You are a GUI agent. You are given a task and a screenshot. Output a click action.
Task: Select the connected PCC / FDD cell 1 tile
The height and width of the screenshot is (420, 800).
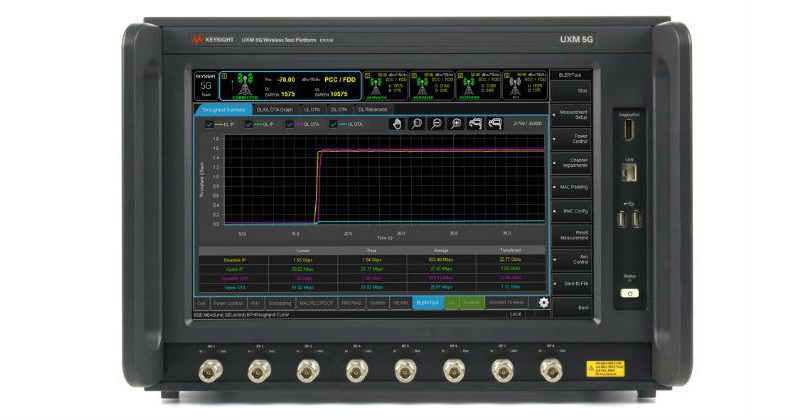291,86
